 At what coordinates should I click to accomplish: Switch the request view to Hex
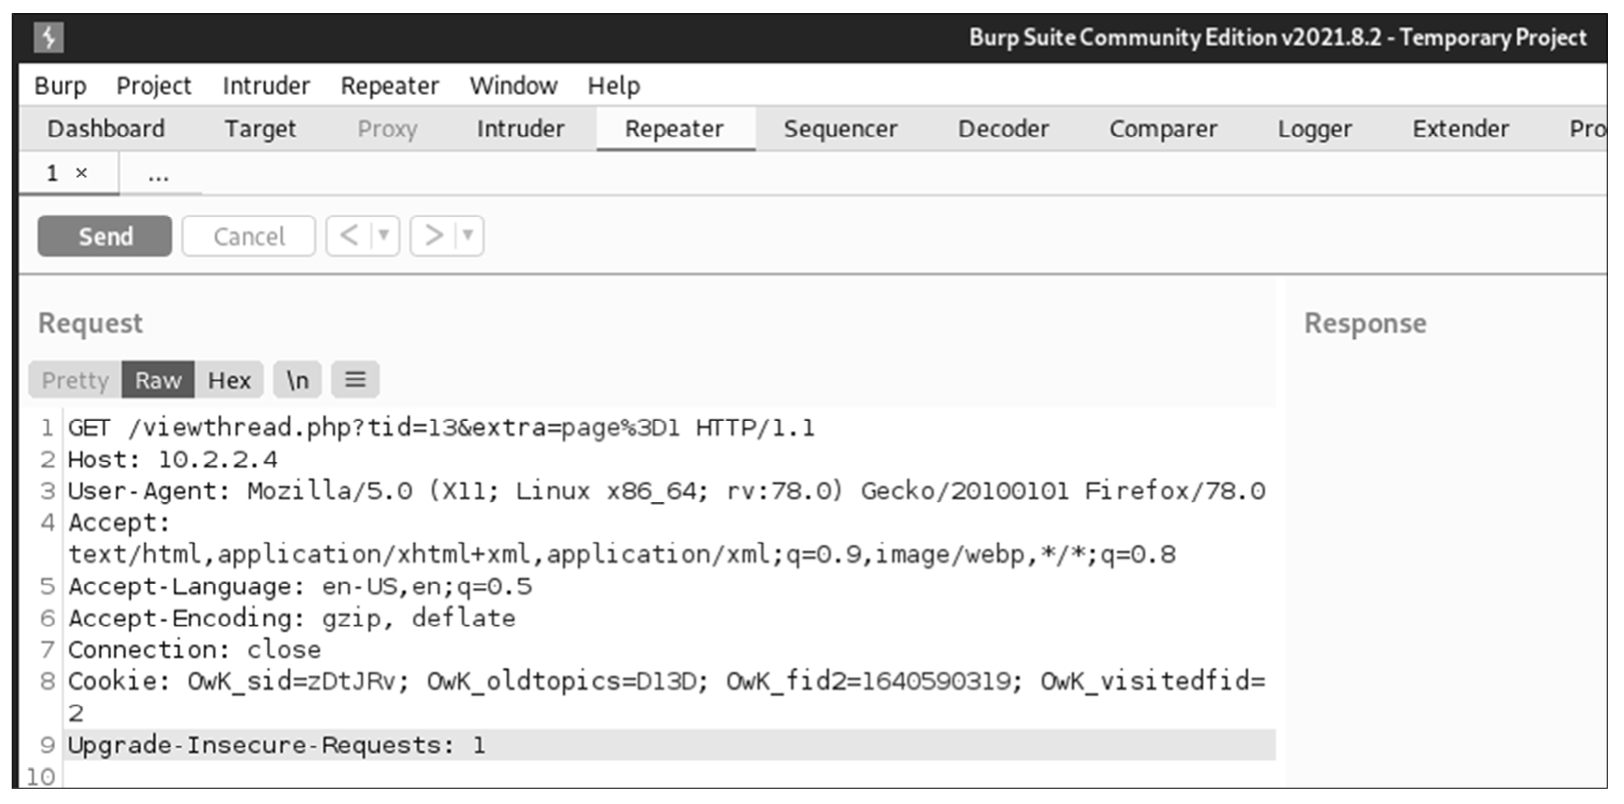tap(229, 381)
